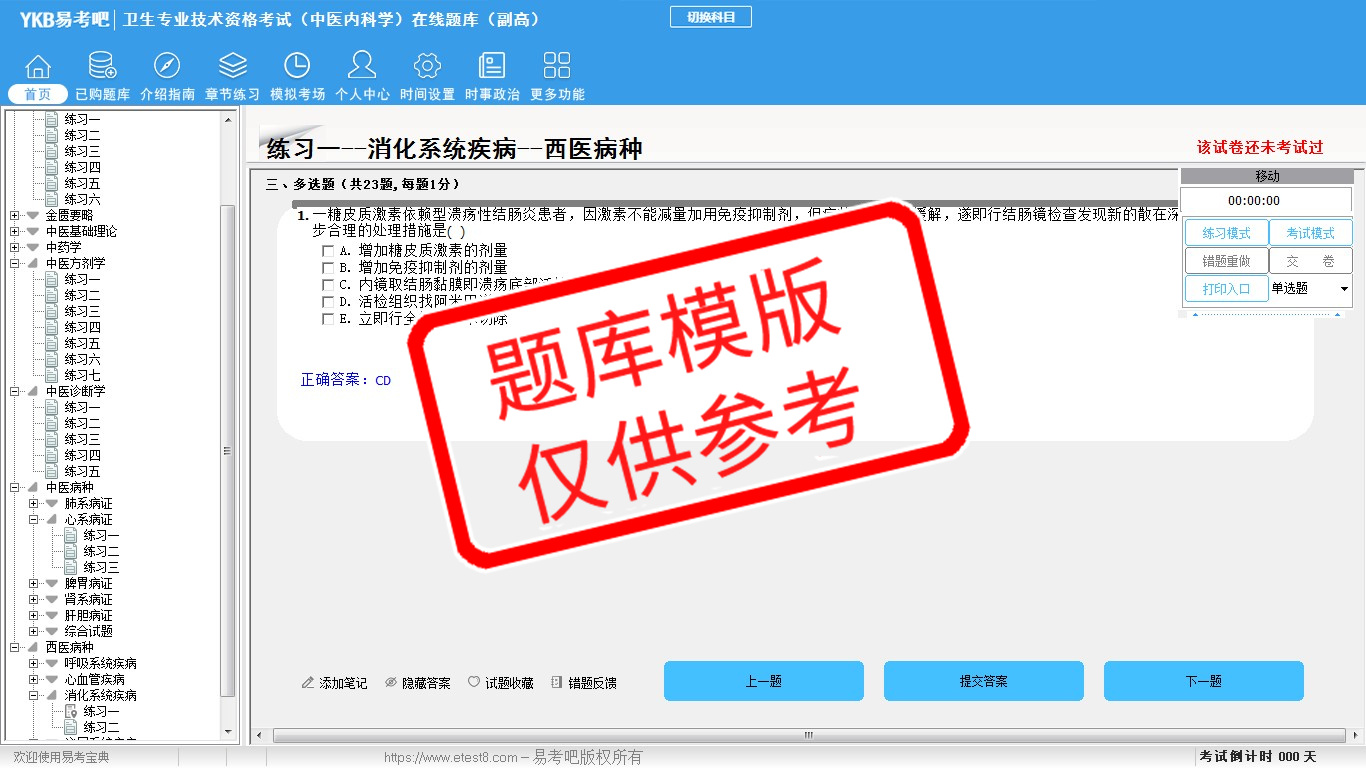Click the 切换科目 button
The height and width of the screenshot is (768, 1366).
click(711, 17)
